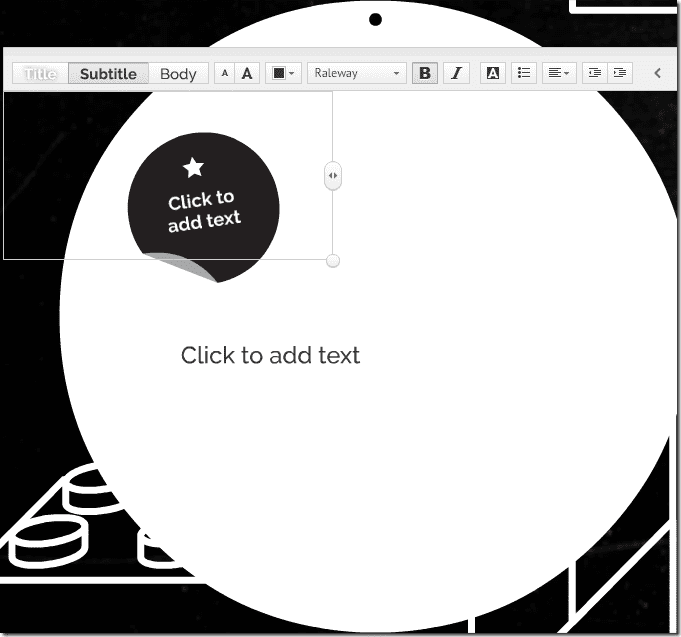This screenshot has height=637, width=681.
Task: Click the star on the dark sticker
Action: pos(193,168)
